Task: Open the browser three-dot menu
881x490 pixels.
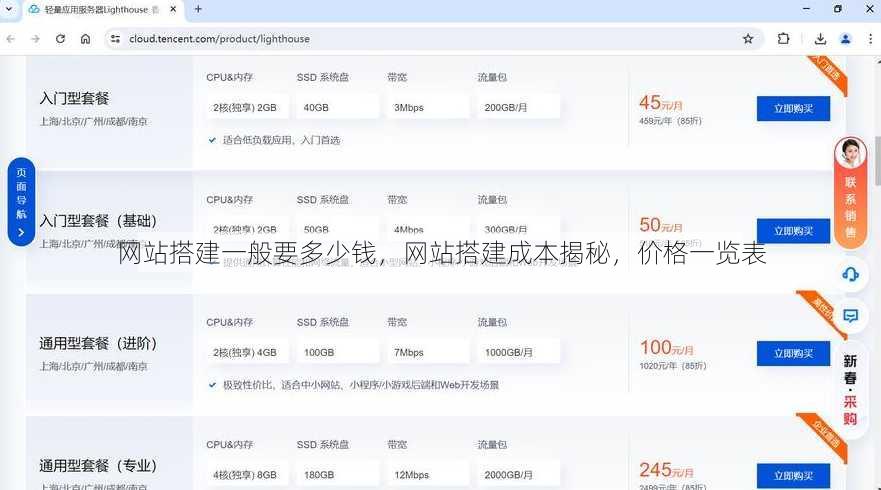Action: [x=870, y=39]
